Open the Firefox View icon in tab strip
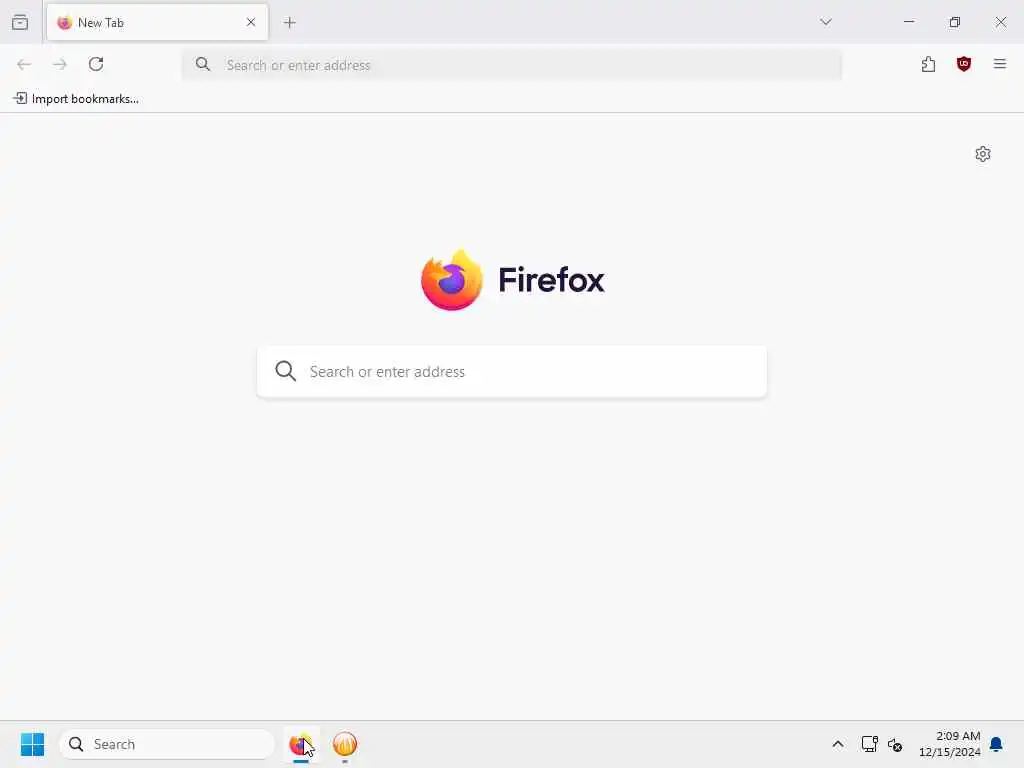 [x=20, y=22]
